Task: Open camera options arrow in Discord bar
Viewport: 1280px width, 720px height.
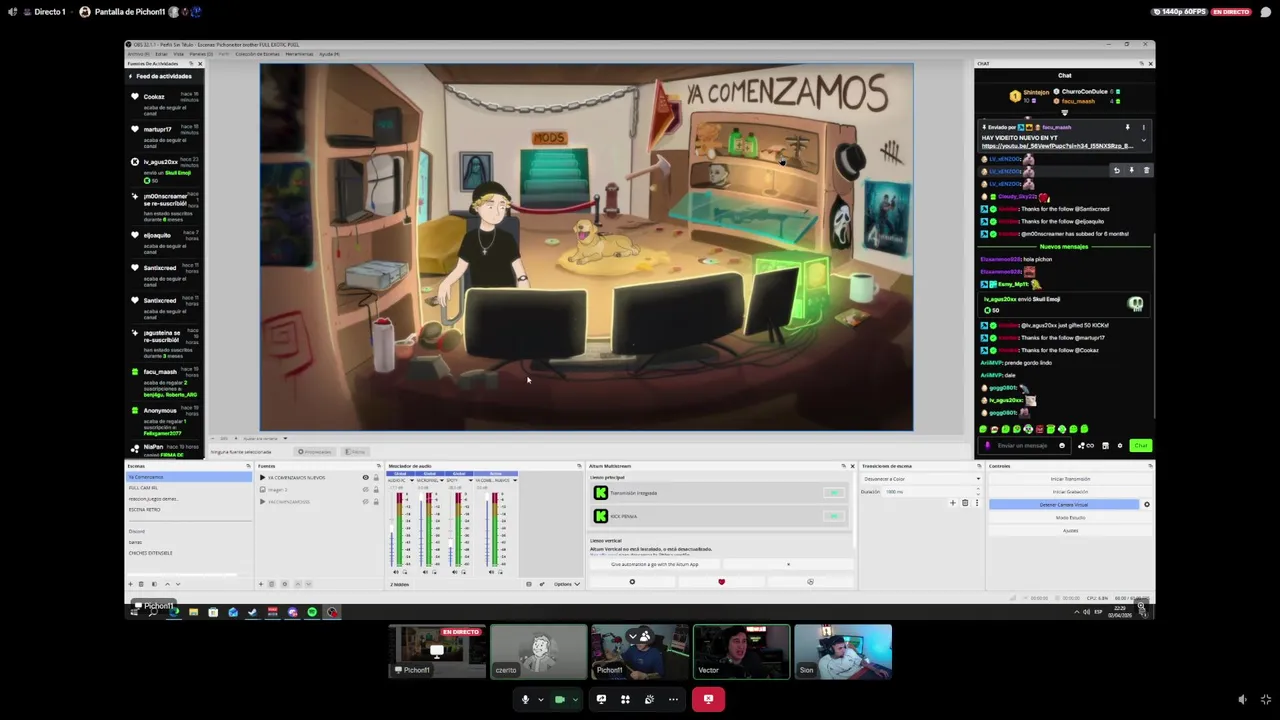Action: [x=575, y=699]
